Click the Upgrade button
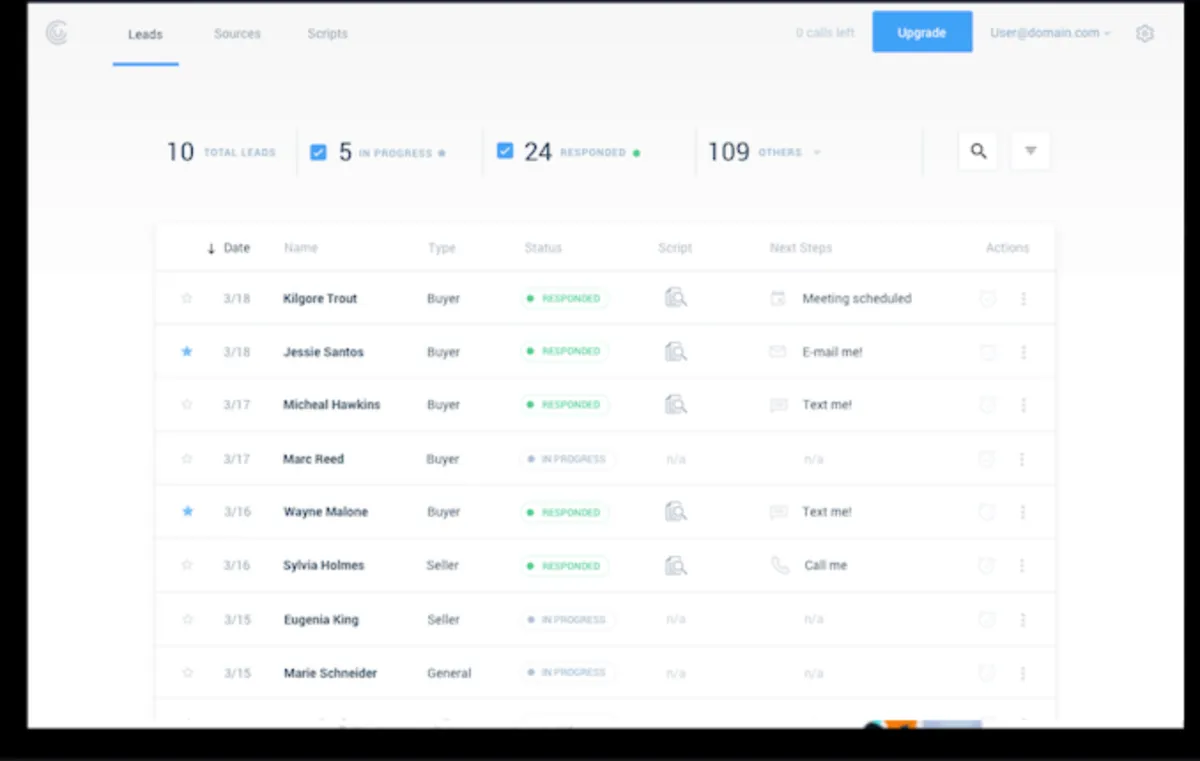 click(x=922, y=32)
